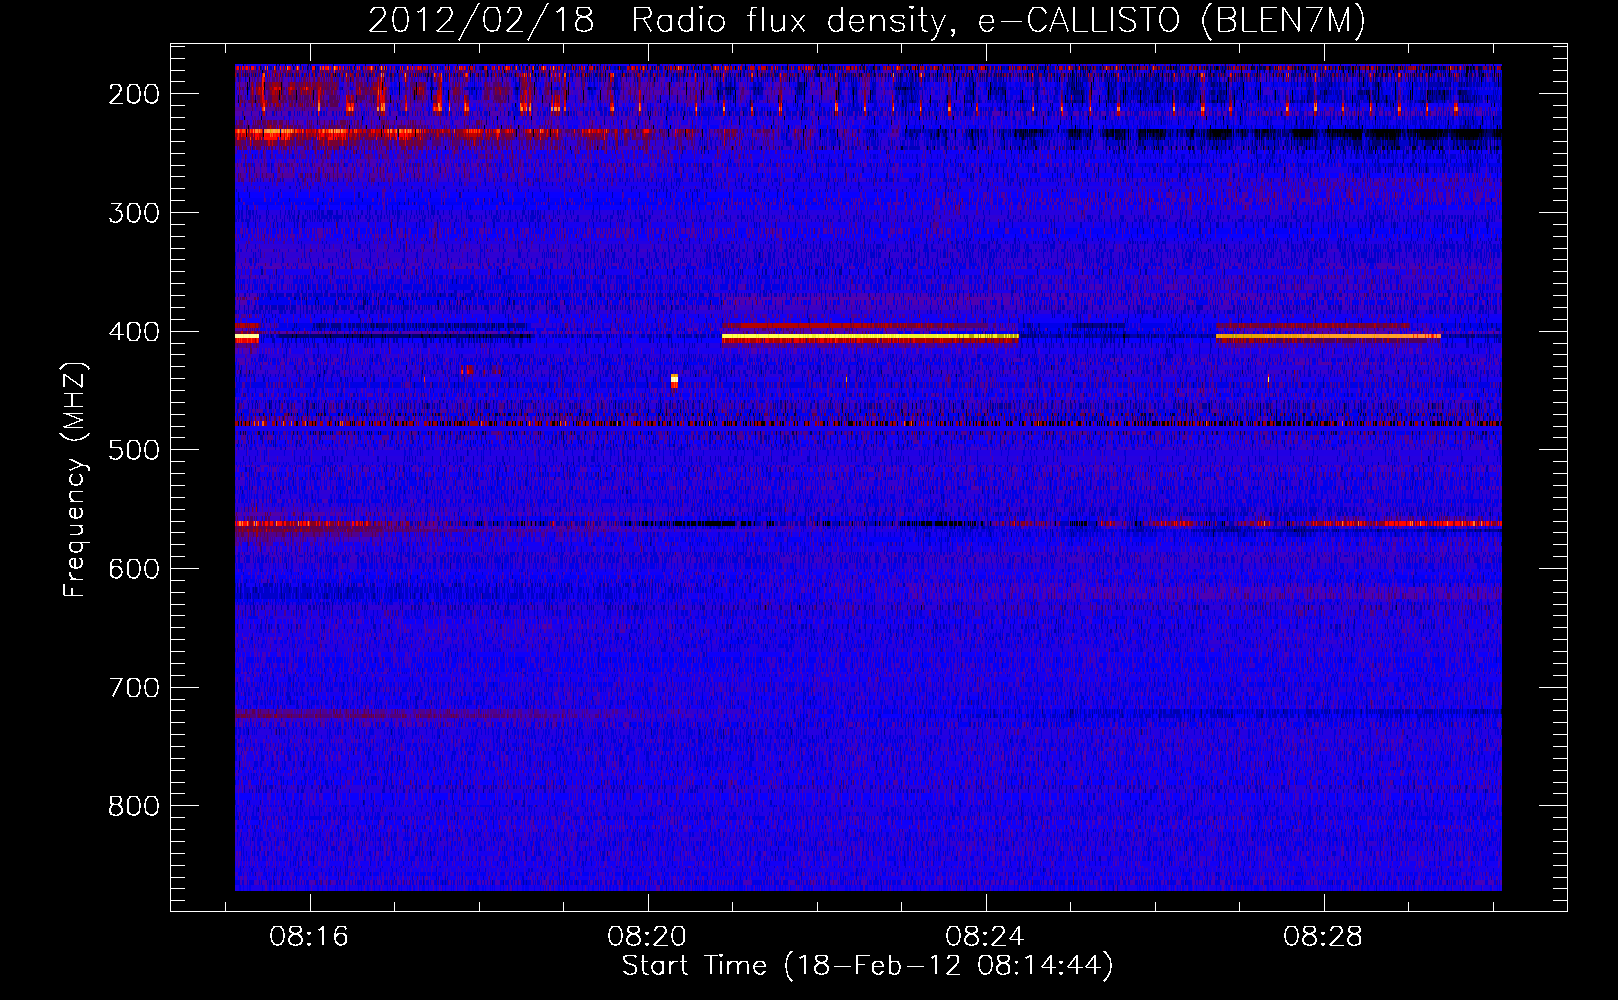1618x1000 pixels.
Task: Click the 200 frequency tick label
Action: (134, 94)
